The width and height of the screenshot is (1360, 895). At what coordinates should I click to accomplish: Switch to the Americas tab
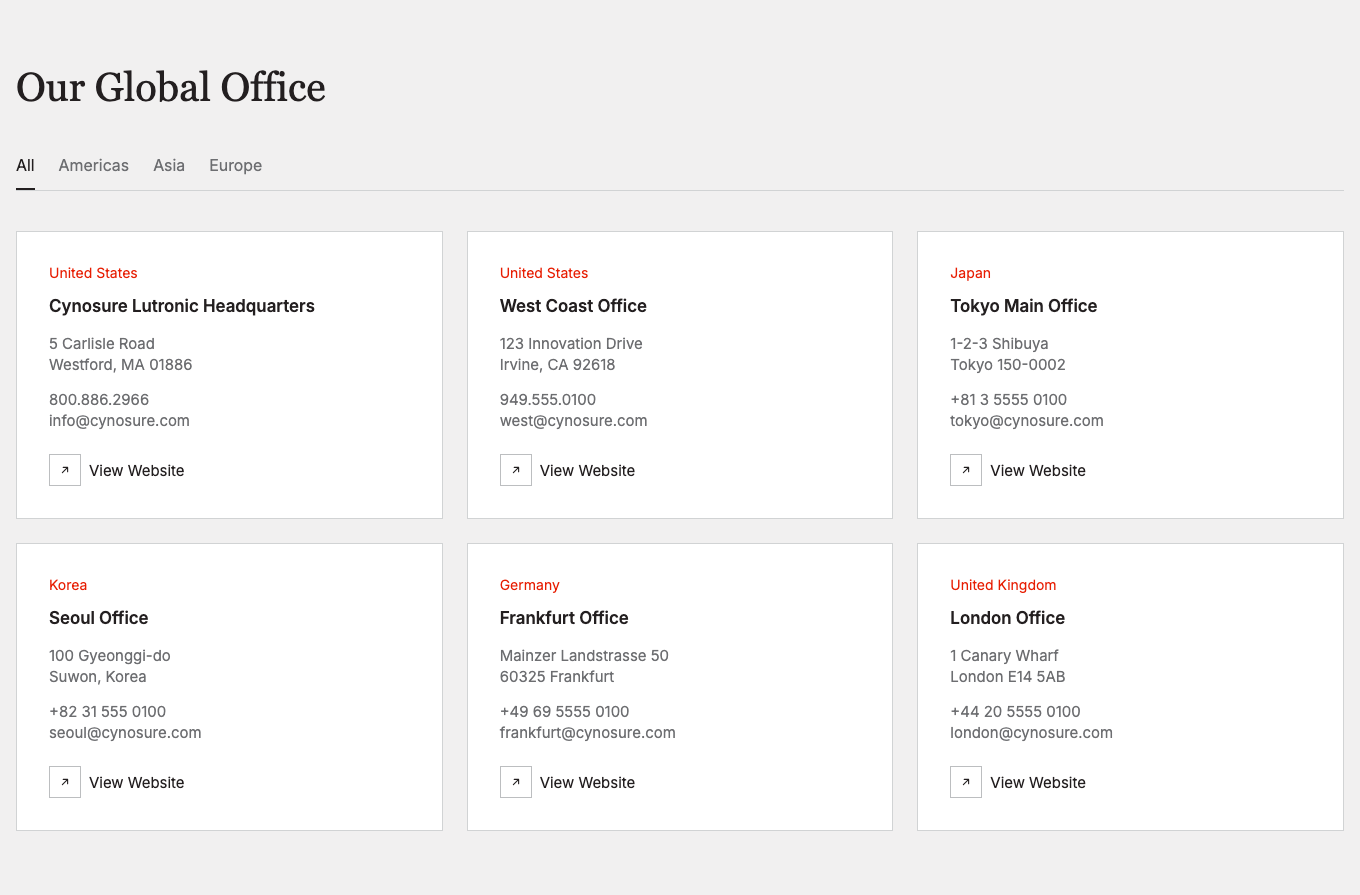94,166
